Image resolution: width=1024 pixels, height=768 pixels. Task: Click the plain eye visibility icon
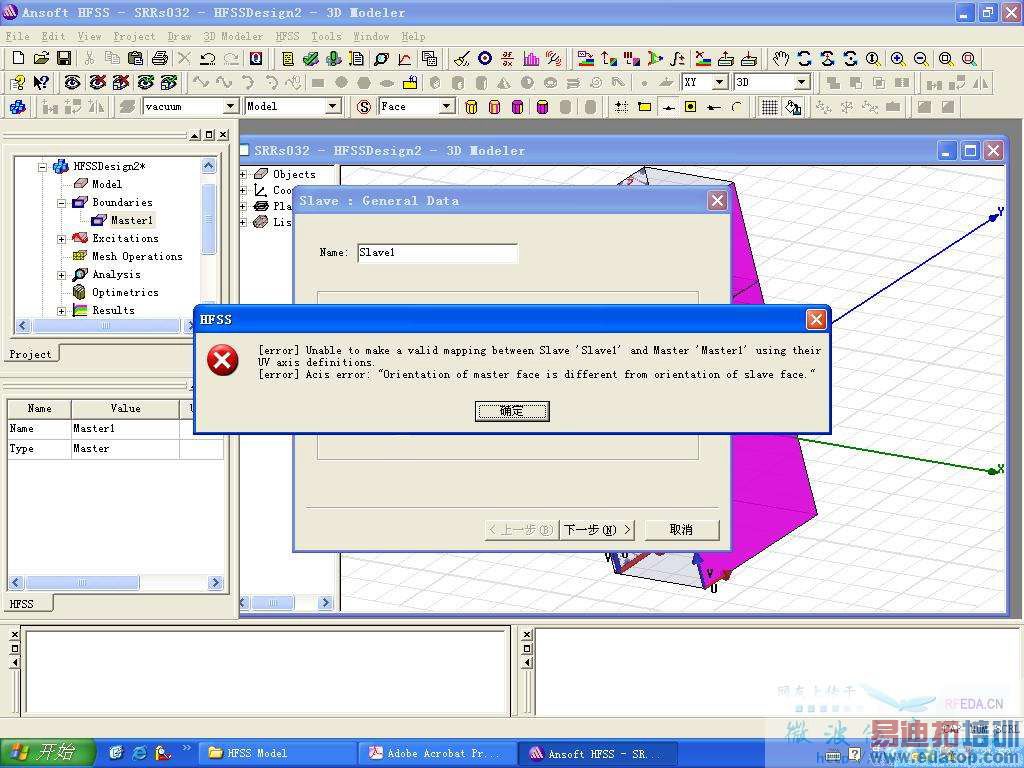[72, 82]
